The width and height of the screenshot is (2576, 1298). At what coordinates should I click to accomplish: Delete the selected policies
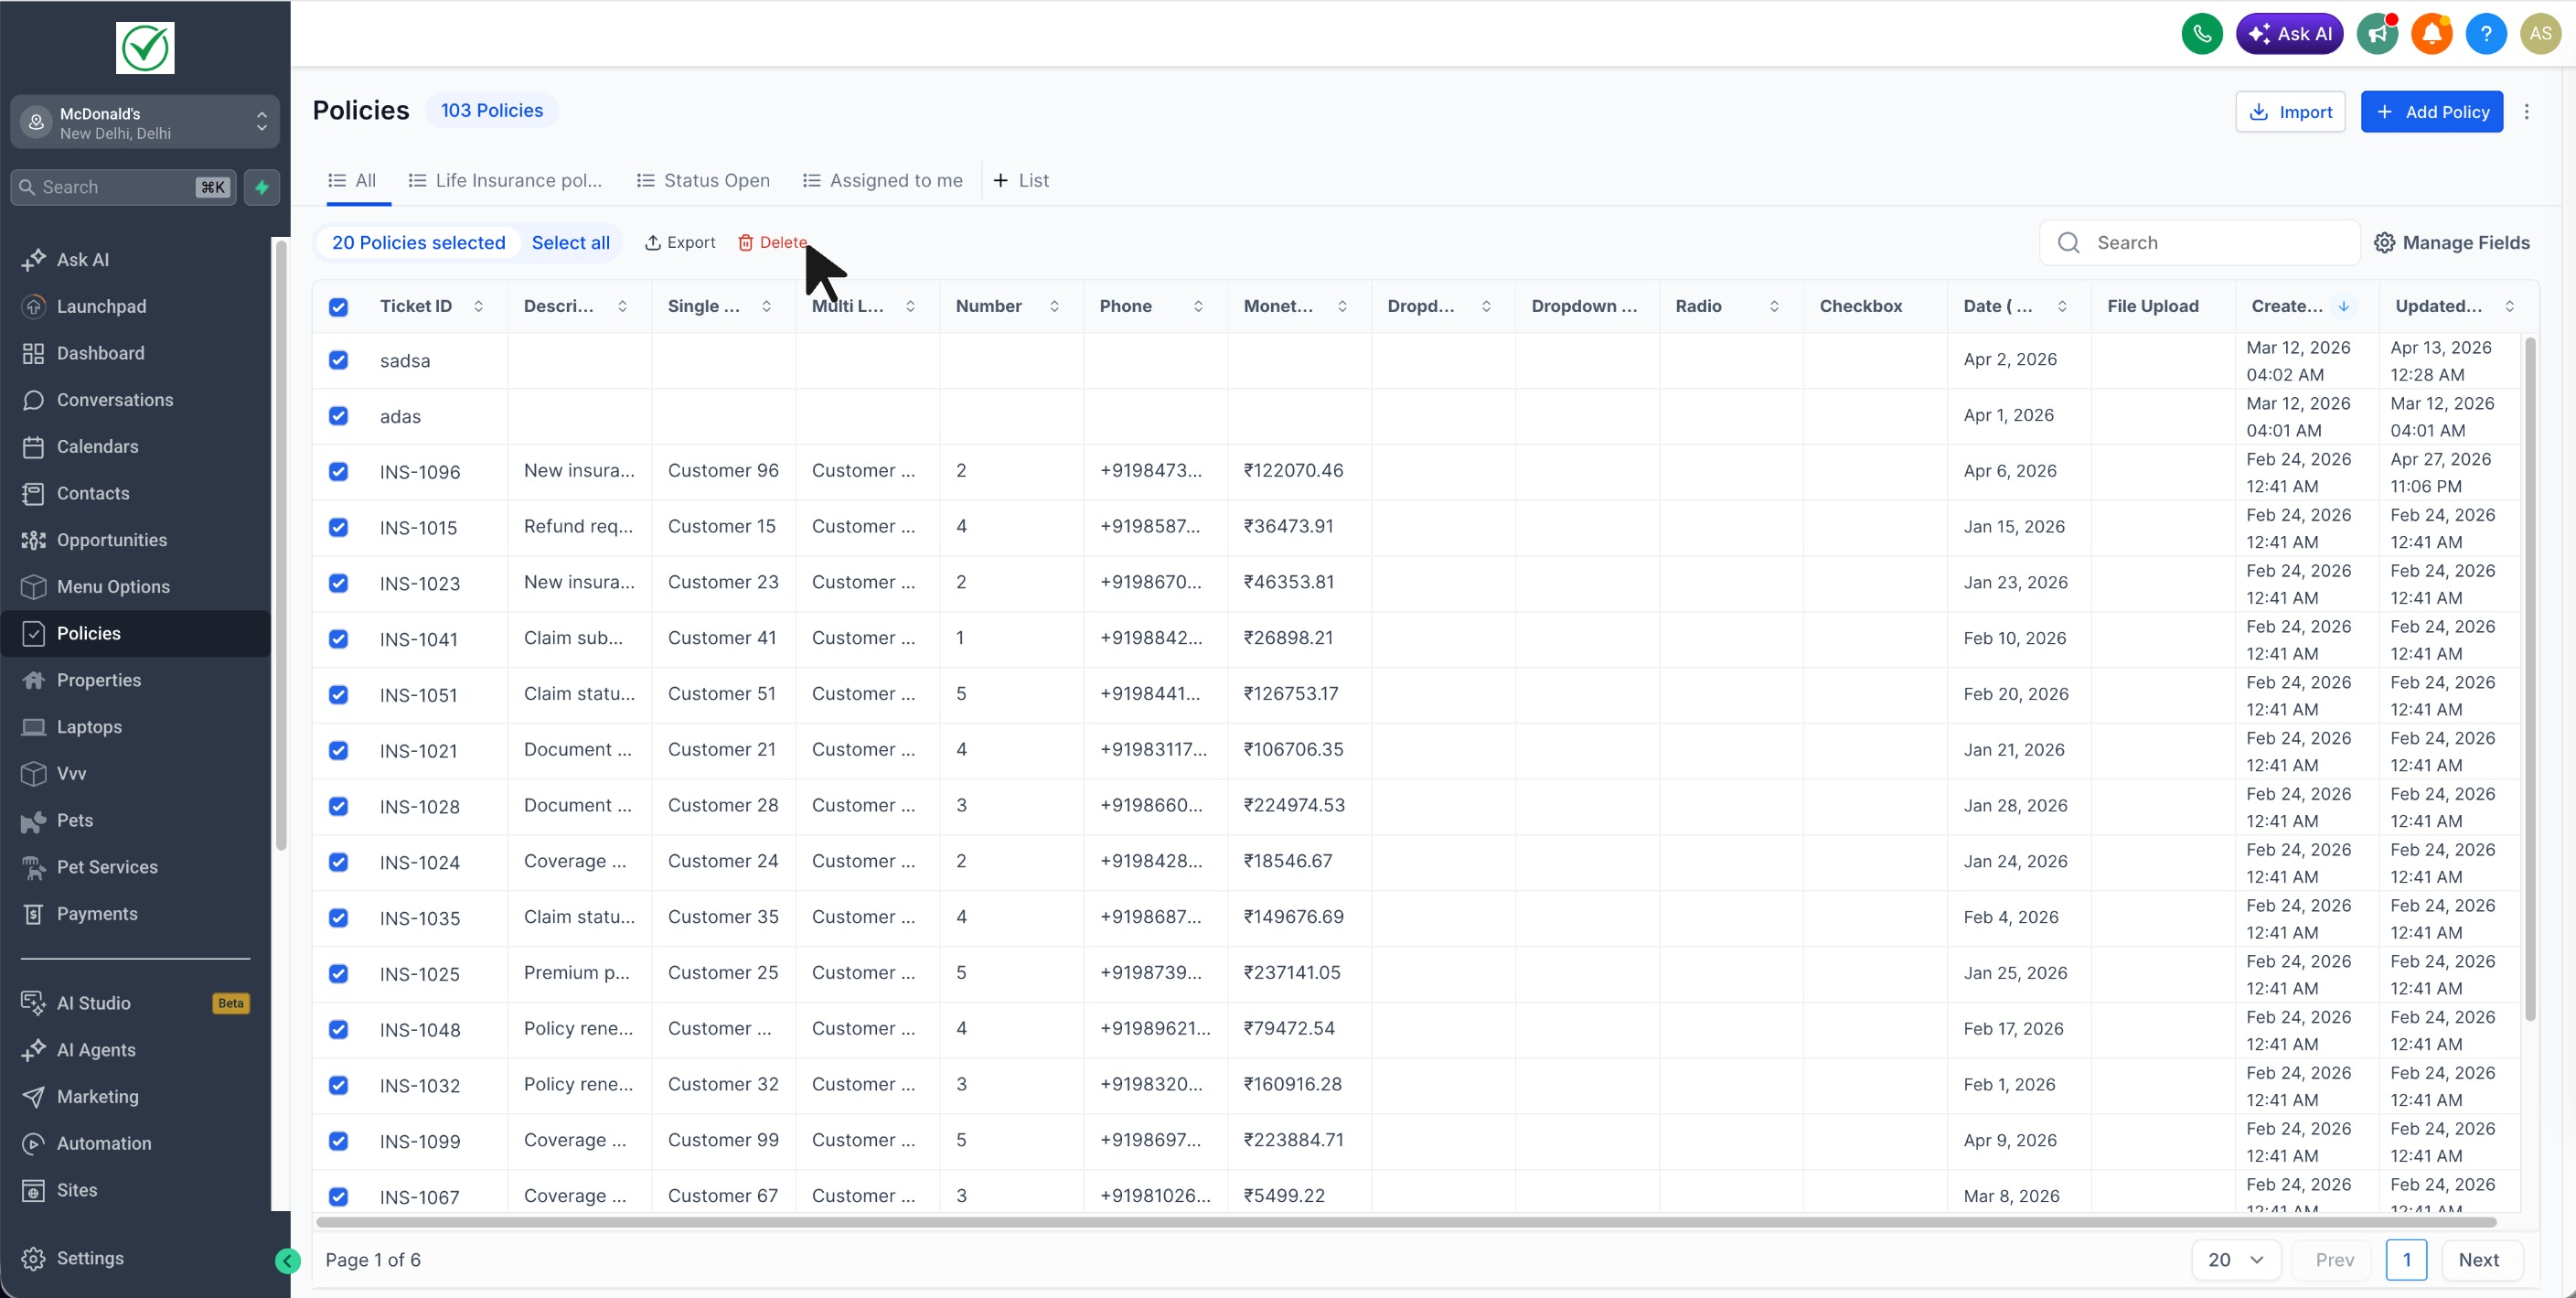772,243
